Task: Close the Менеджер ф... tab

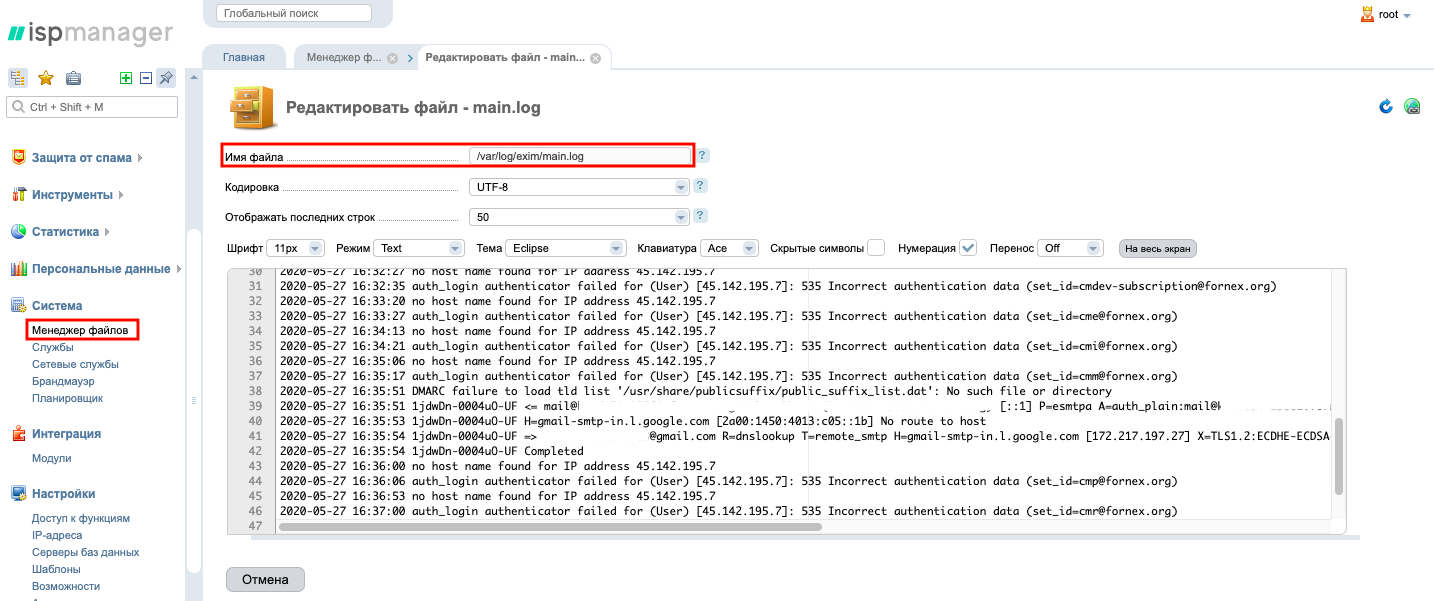Action: [x=392, y=58]
